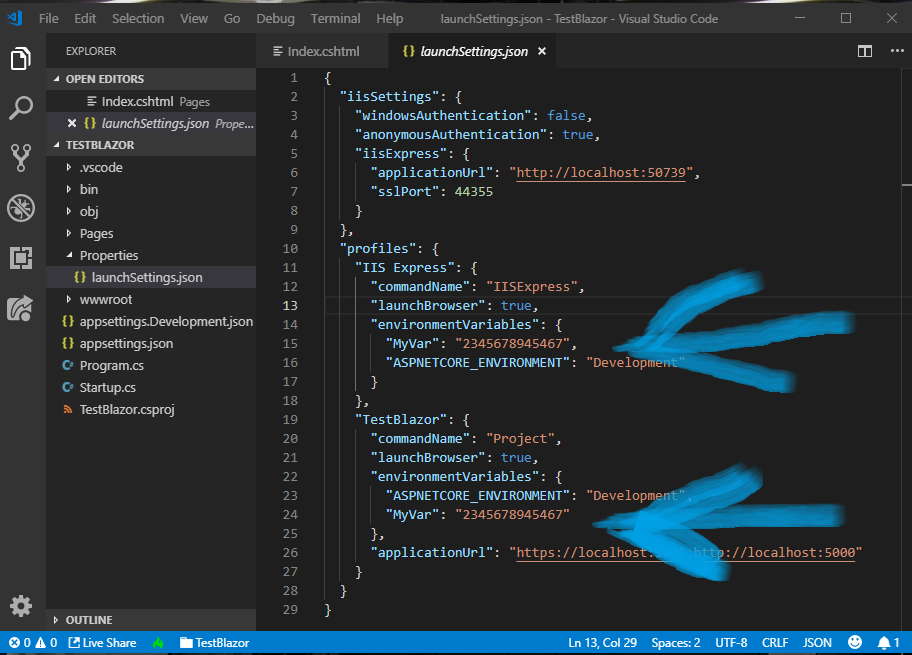Click the http://localhost:50739 URL link

[601, 173]
